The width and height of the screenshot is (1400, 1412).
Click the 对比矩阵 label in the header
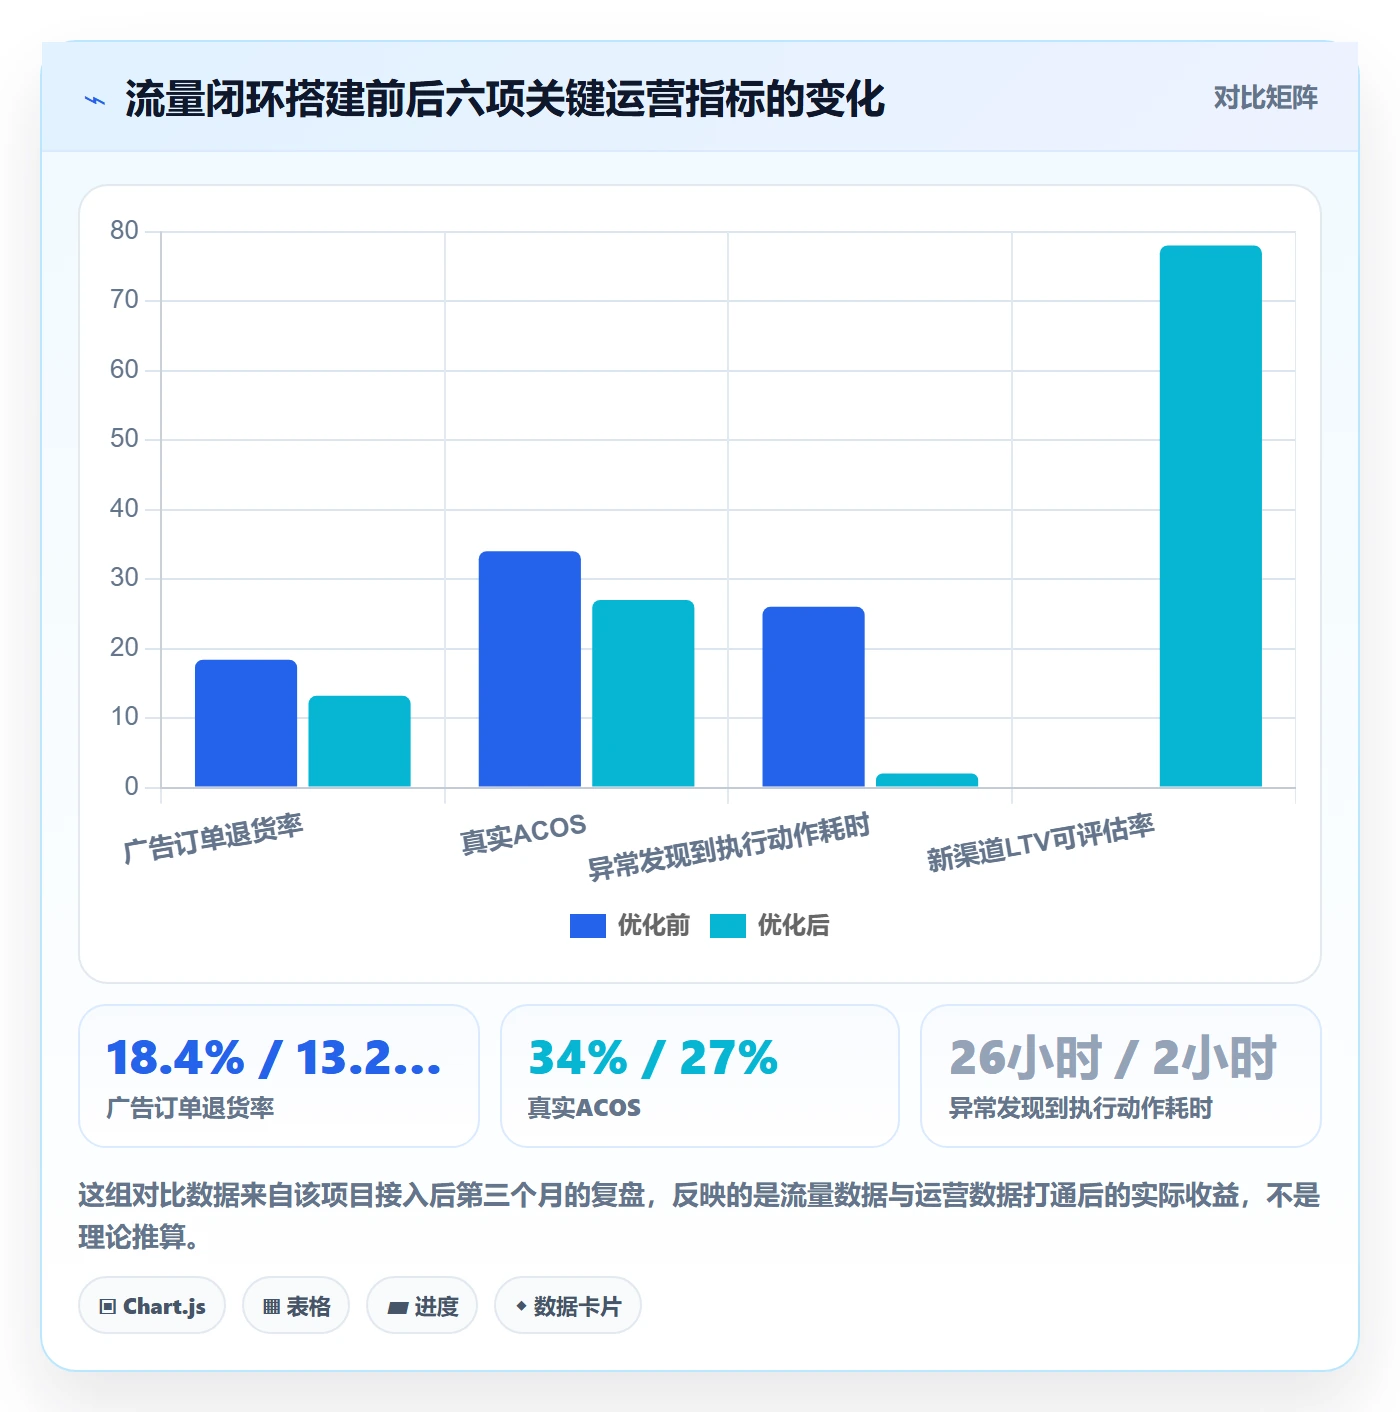(1266, 98)
